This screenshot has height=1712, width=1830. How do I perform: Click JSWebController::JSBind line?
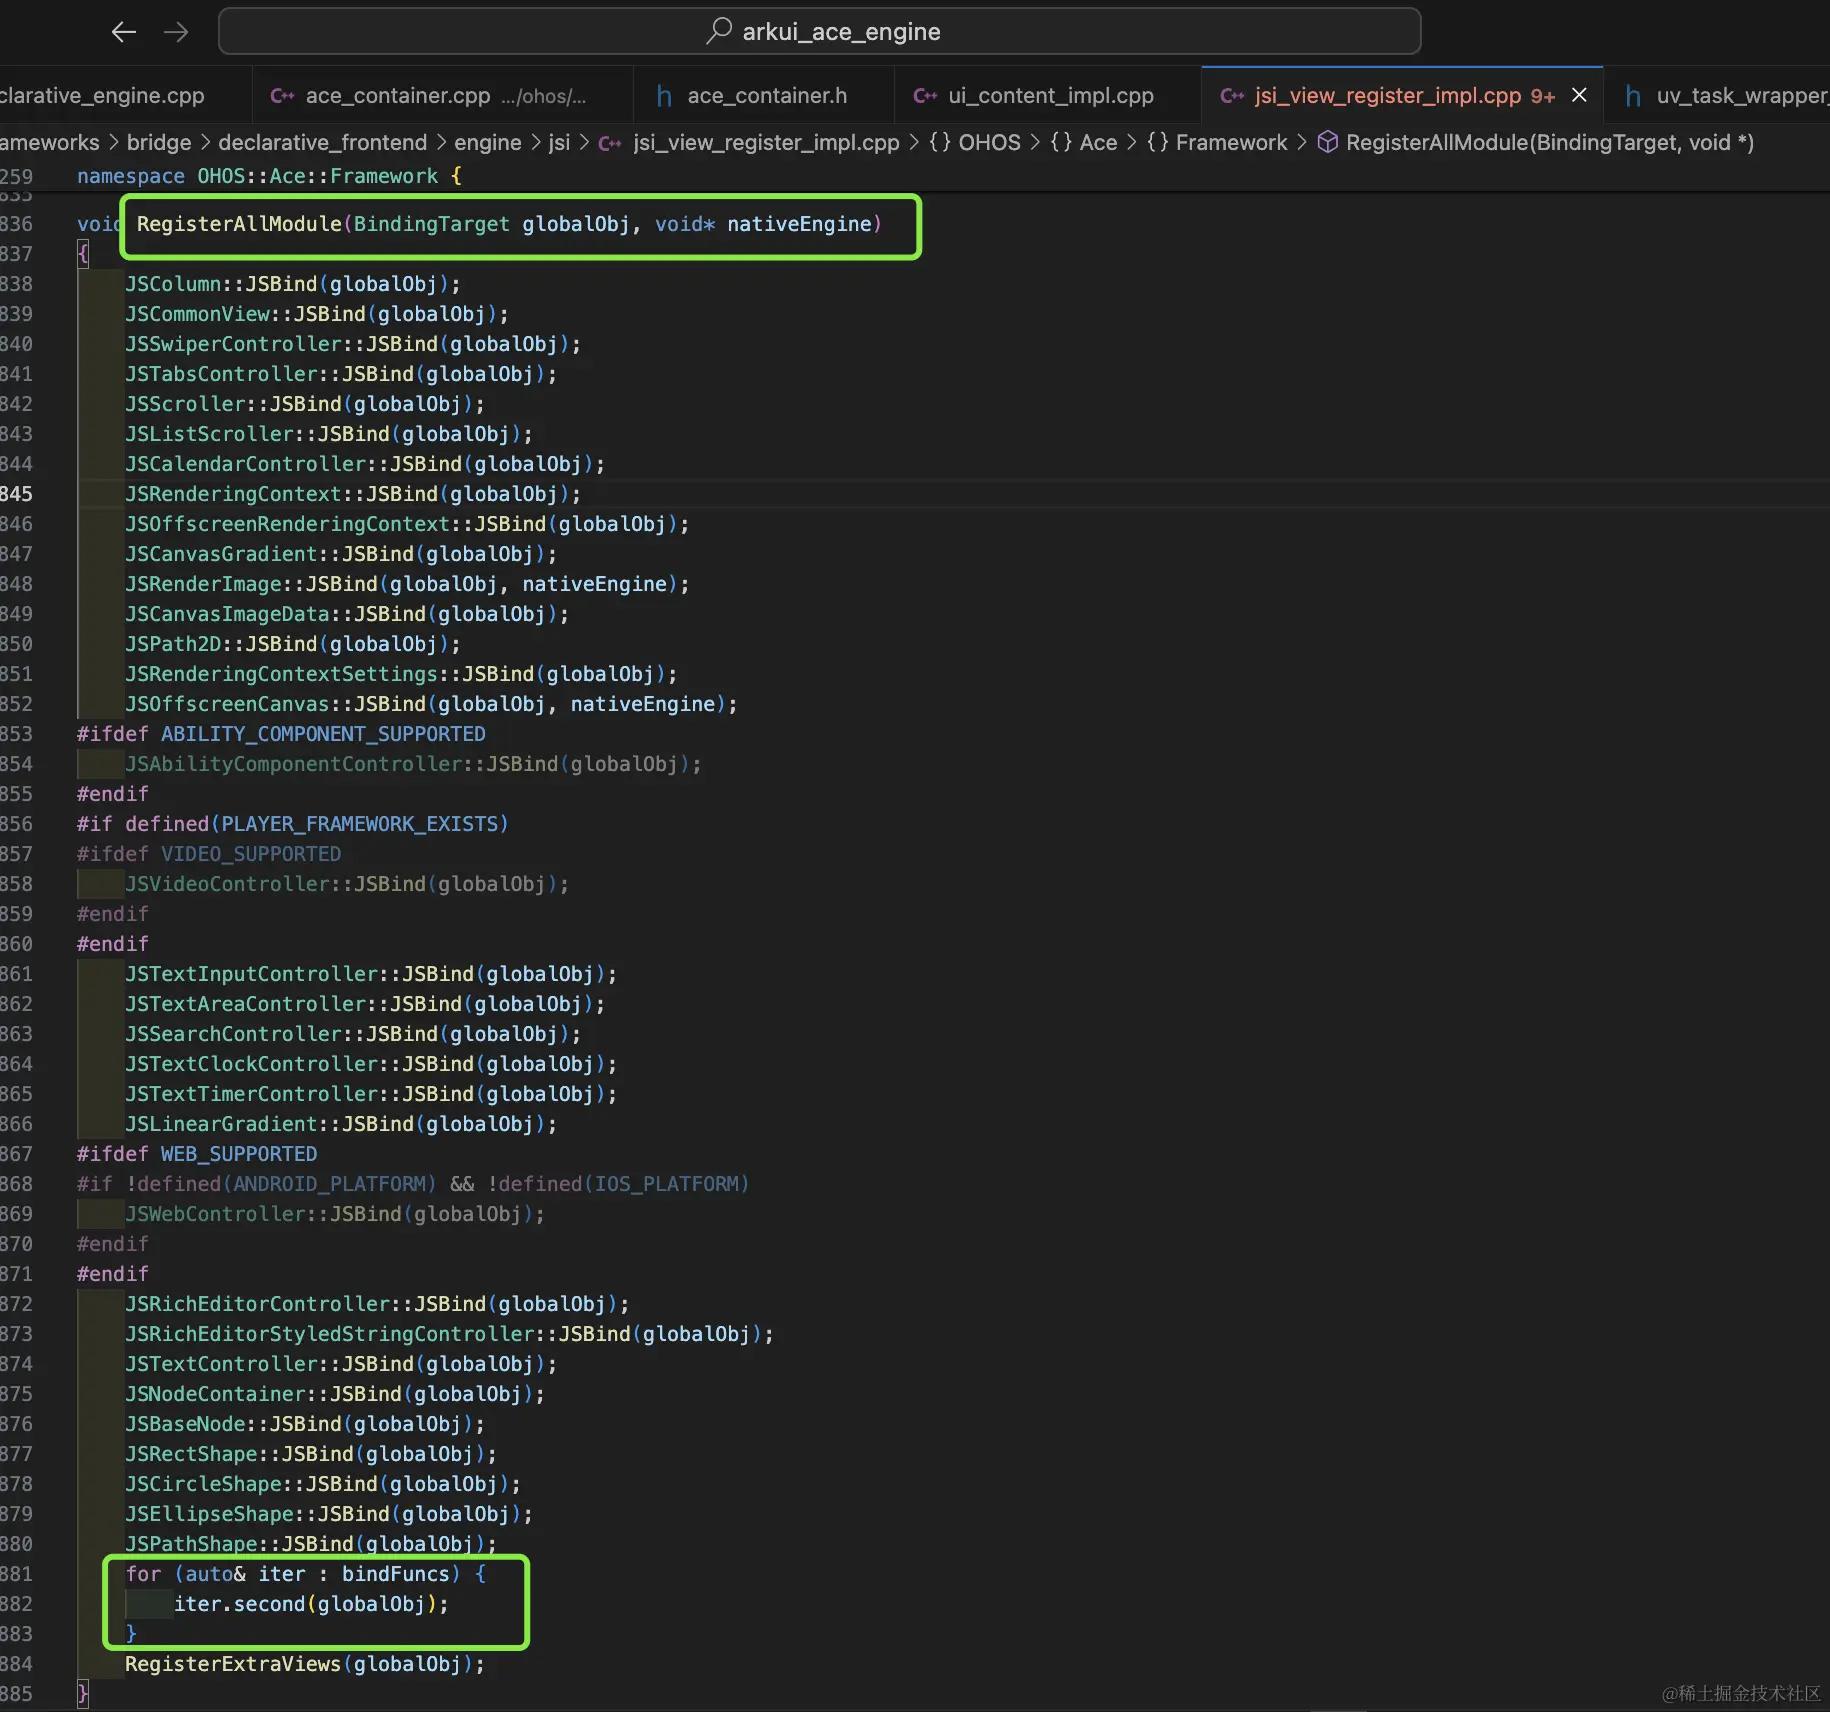coord(334,1214)
